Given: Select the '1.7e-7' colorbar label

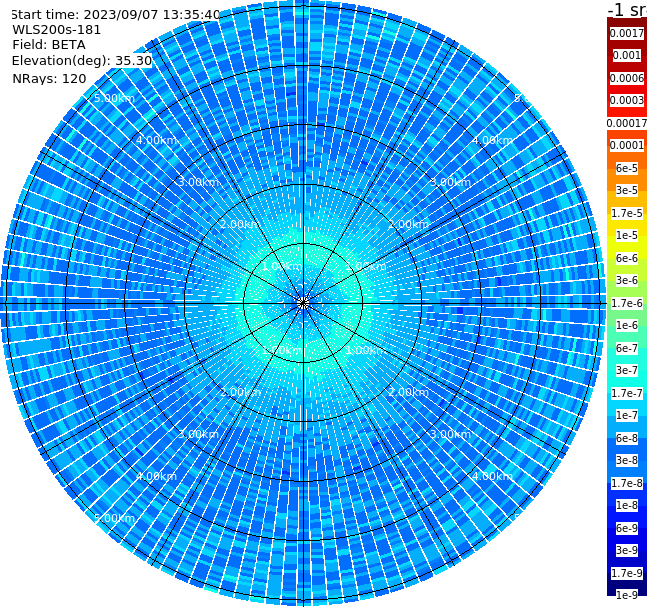Looking at the screenshot, I should click(x=627, y=393).
